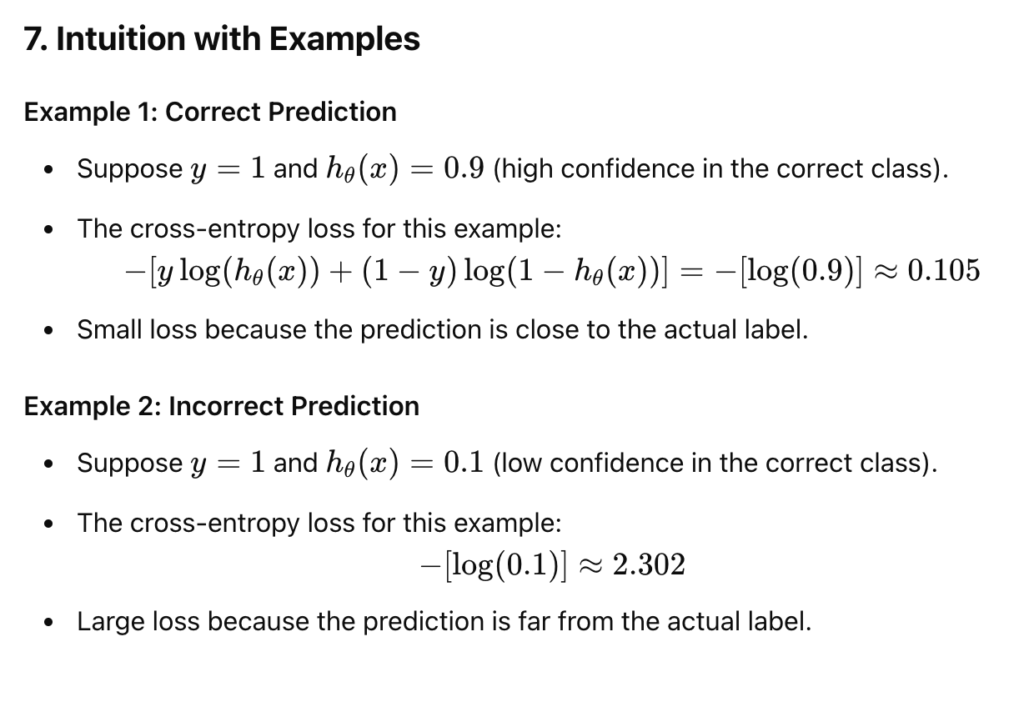Click the bullet before 'Small loss'
The width and height of the screenshot is (1024, 717).
48,330
